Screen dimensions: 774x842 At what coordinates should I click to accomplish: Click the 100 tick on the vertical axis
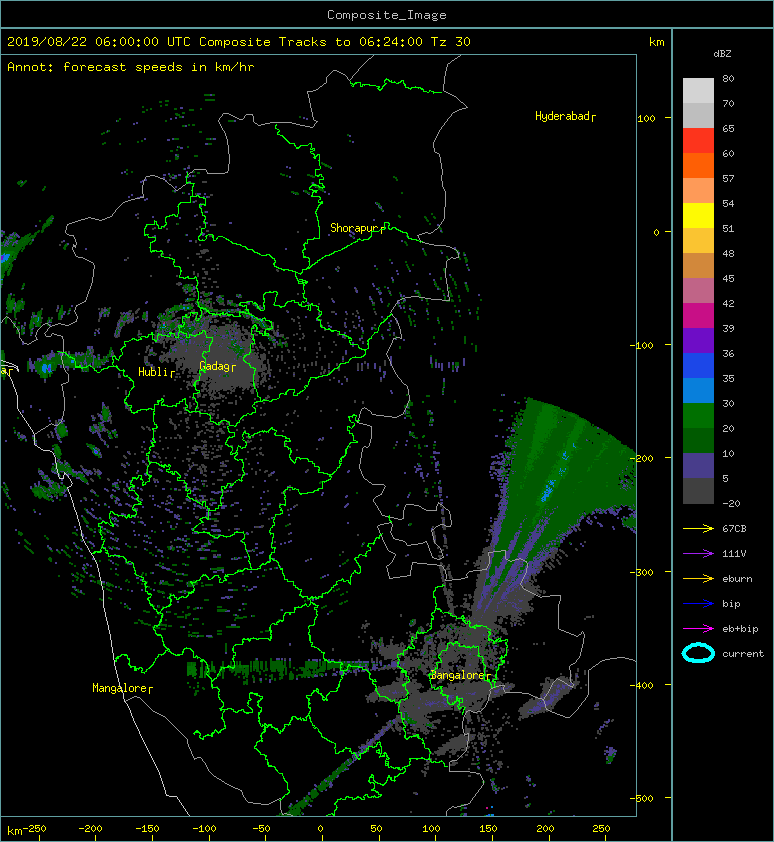tap(647, 118)
